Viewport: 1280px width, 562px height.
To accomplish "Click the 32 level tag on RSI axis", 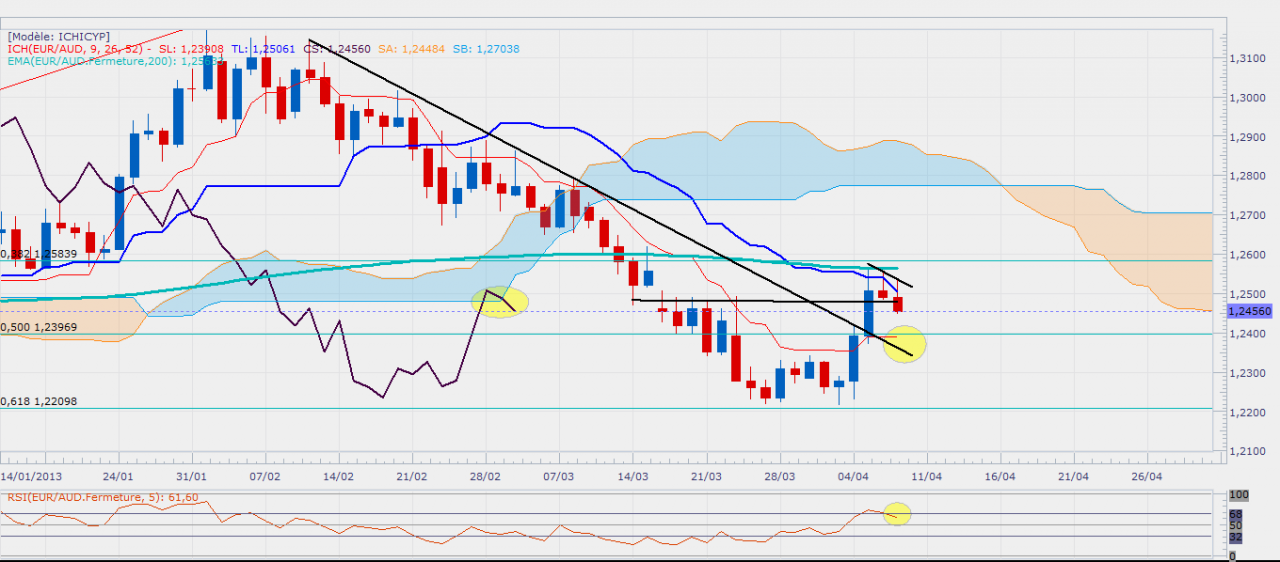I will click(1234, 537).
